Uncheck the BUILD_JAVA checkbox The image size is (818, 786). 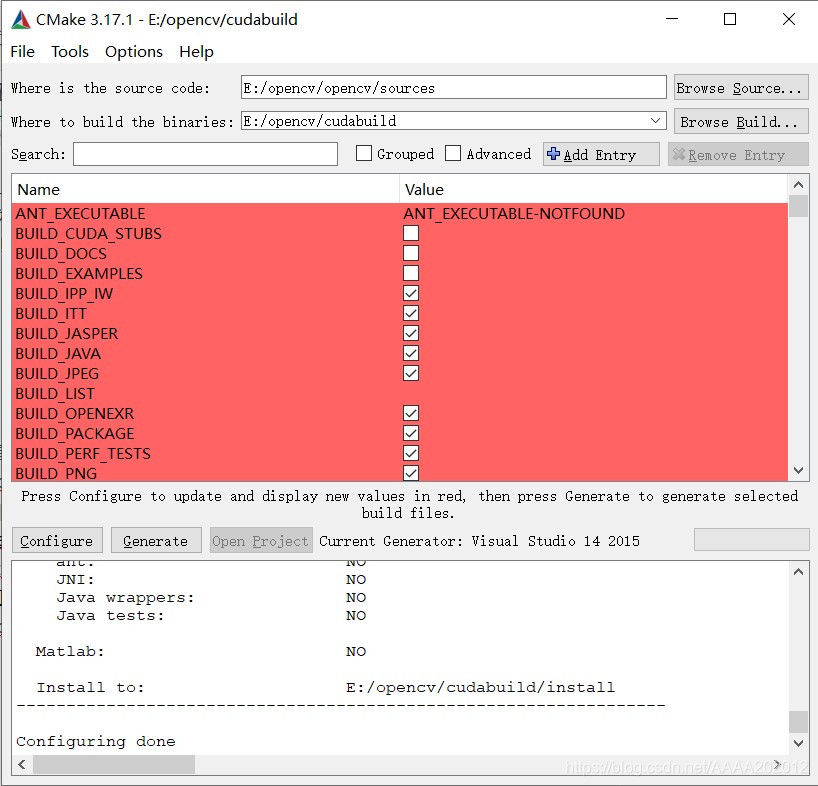pyautogui.click(x=411, y=353)
